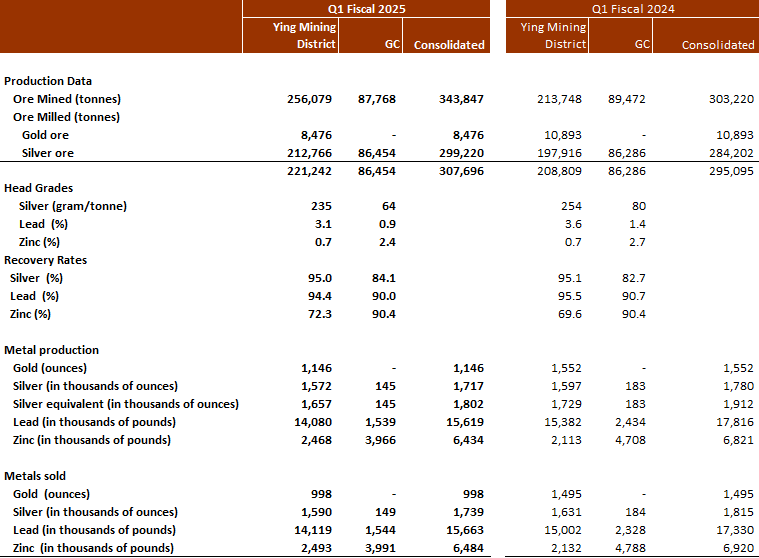Image resolution: width=759 pixels, height=558 pixels.
Task: Click the 17,816 lead production value
Action: click(x=732, y=422)
